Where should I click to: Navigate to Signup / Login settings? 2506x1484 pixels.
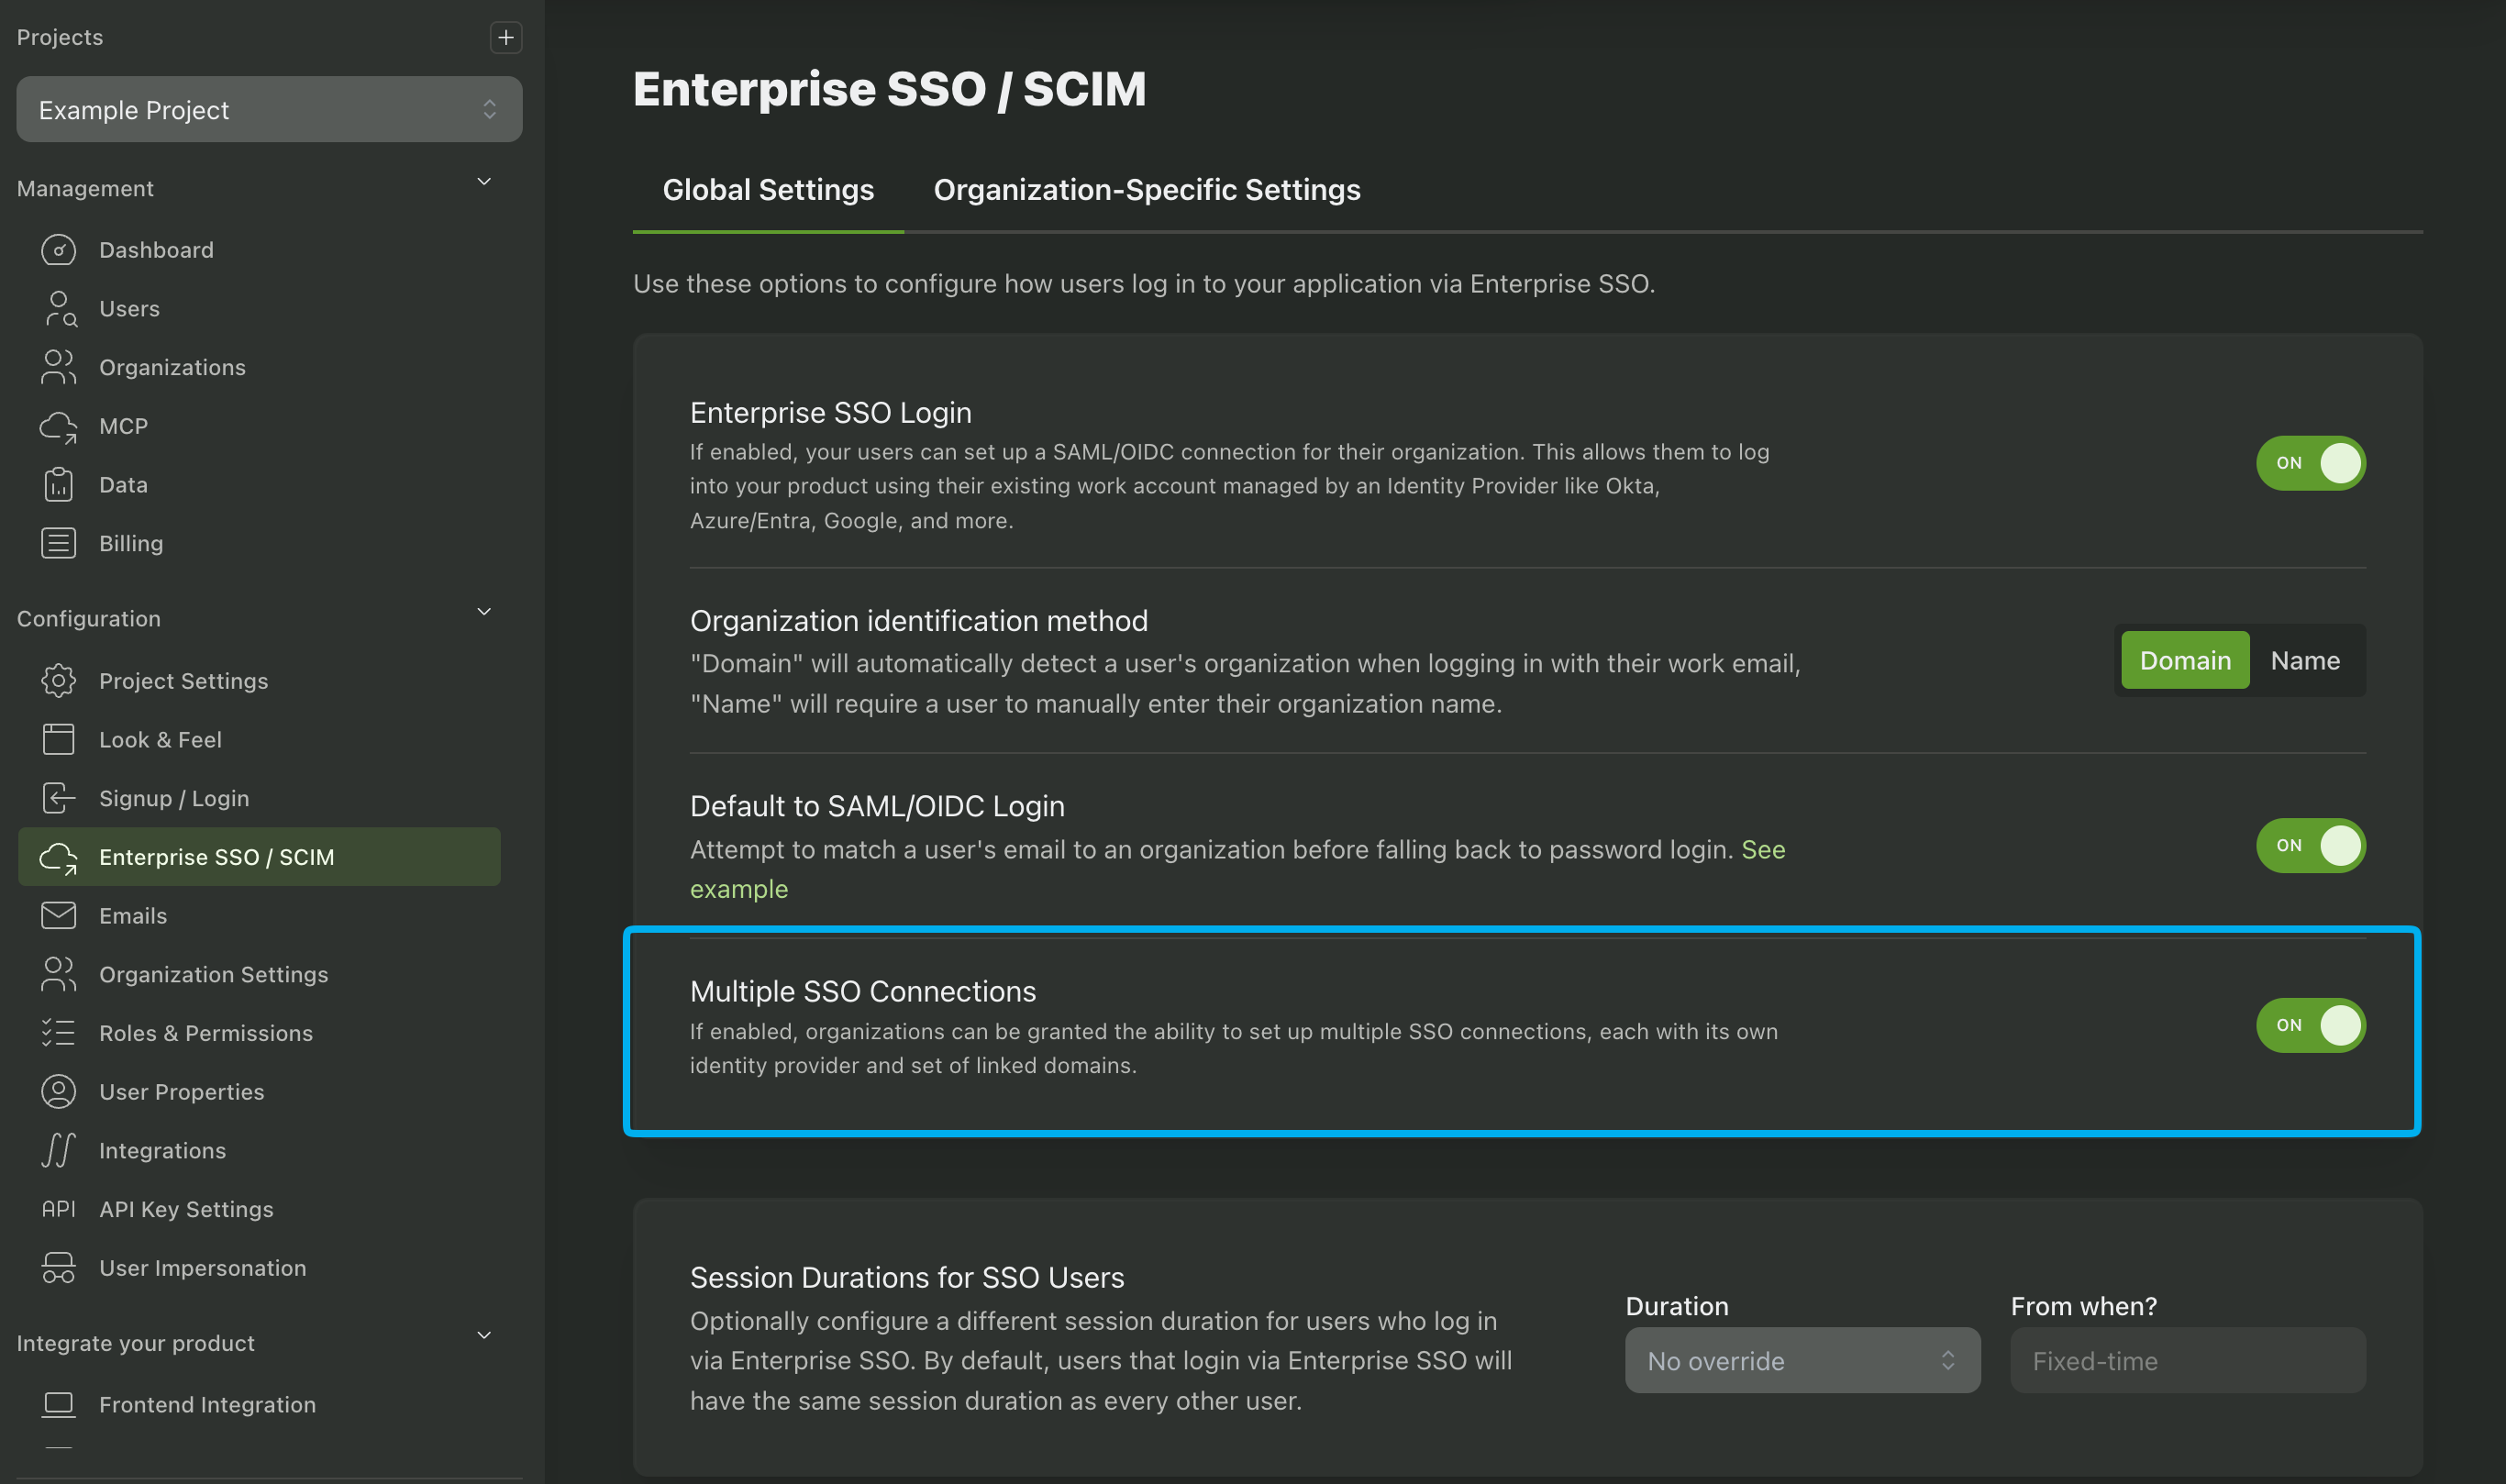(174, 798)
